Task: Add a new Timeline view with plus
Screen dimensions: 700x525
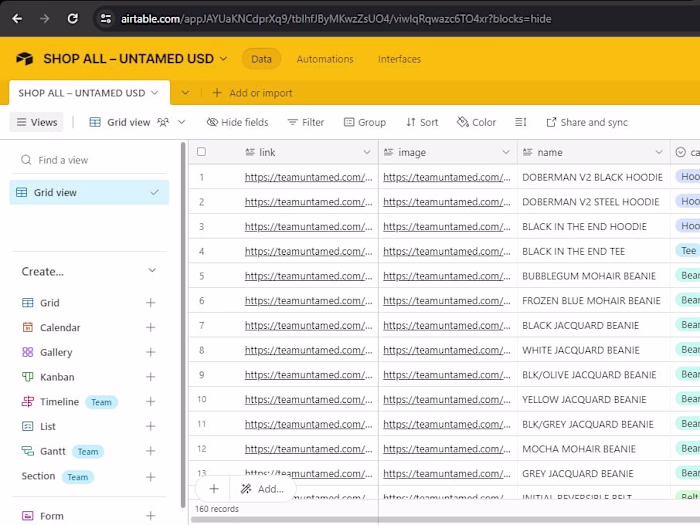Action: [x=150, y=402]
